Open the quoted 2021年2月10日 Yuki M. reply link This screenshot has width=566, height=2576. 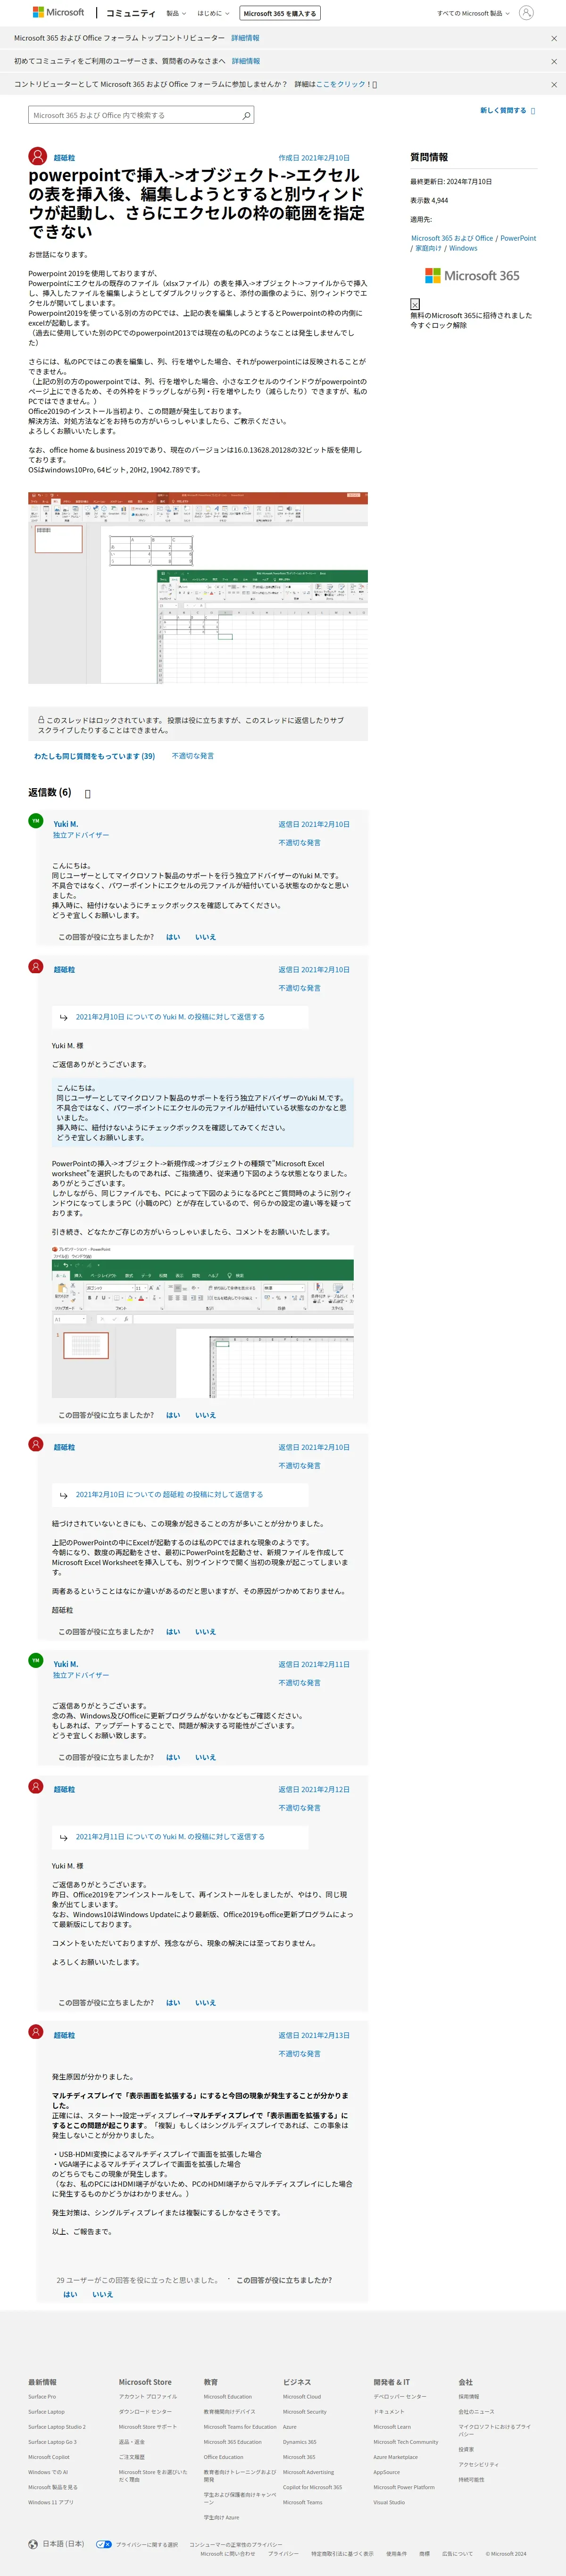click(170, 1016)
